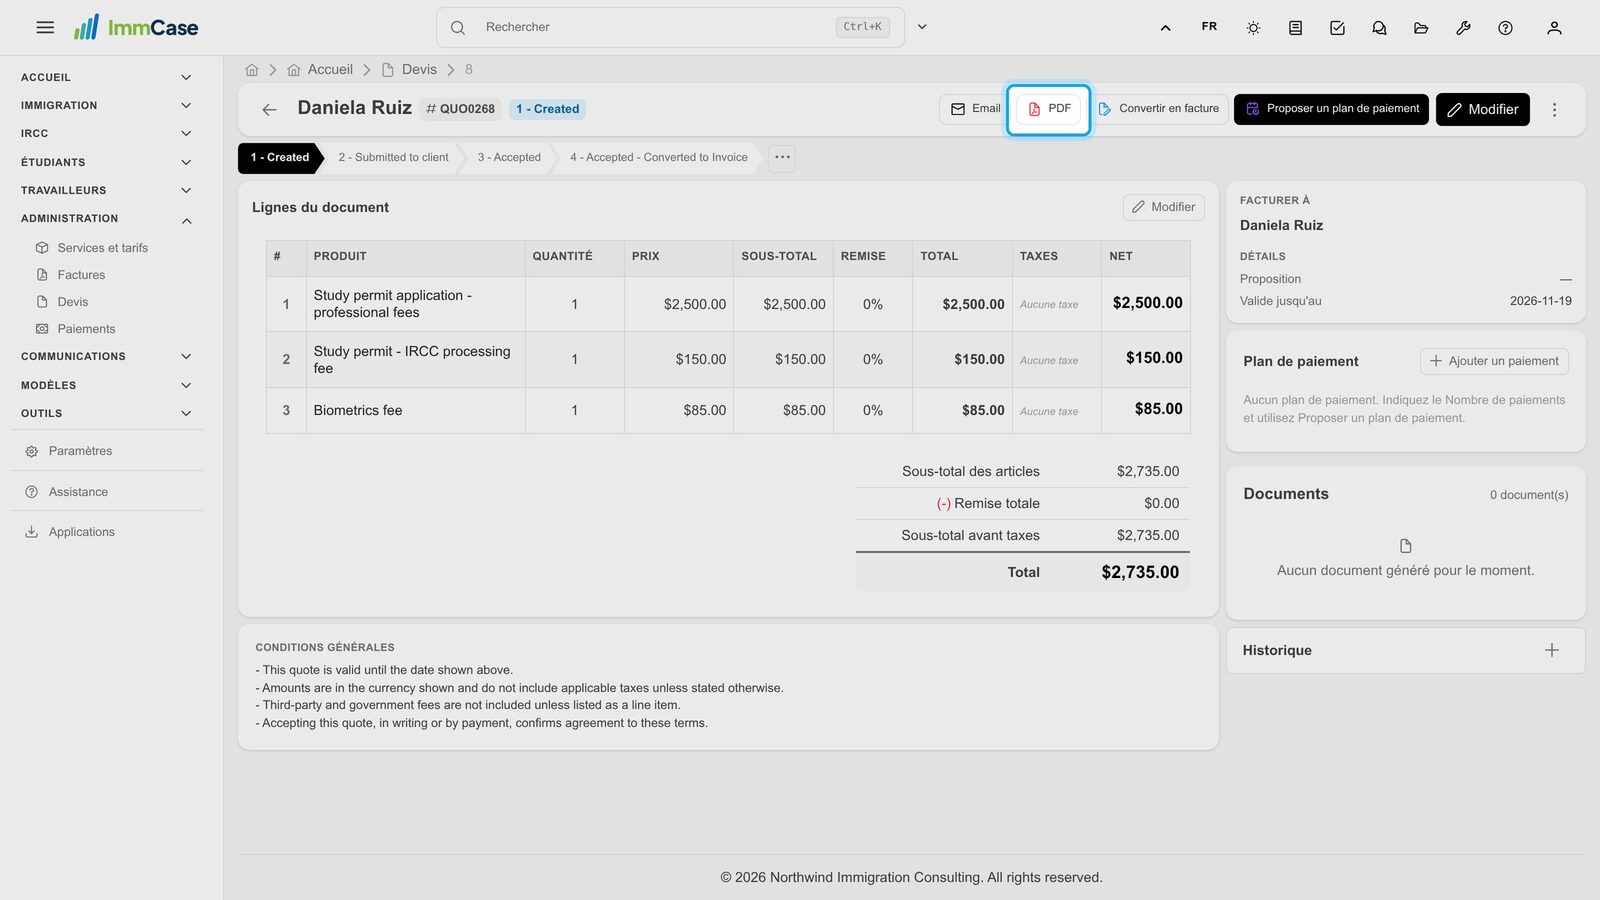Viewport: 1600px width, 900px height.
Task: Switch language with FR button
Action: pos(1209,27)
